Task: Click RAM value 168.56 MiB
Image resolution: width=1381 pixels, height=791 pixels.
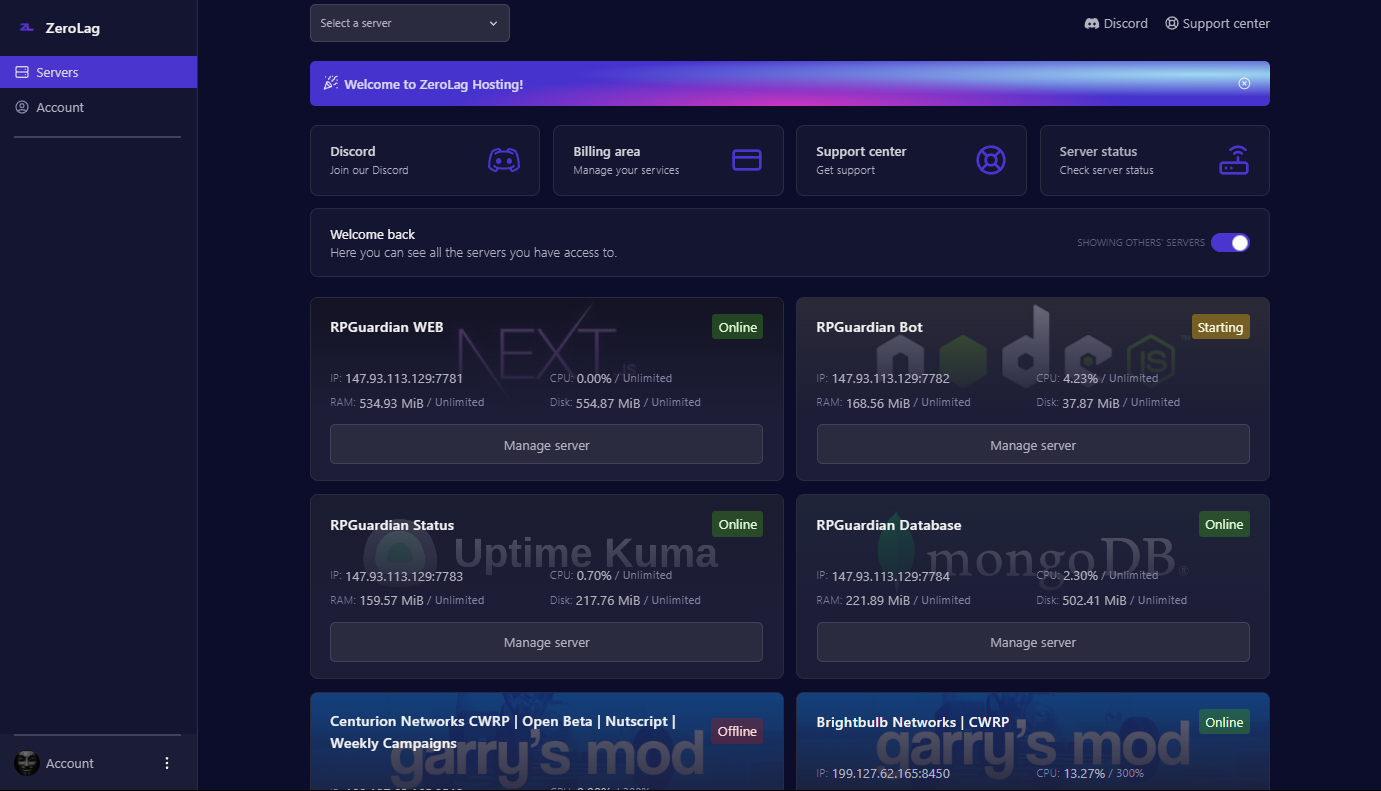Action: 878,403
